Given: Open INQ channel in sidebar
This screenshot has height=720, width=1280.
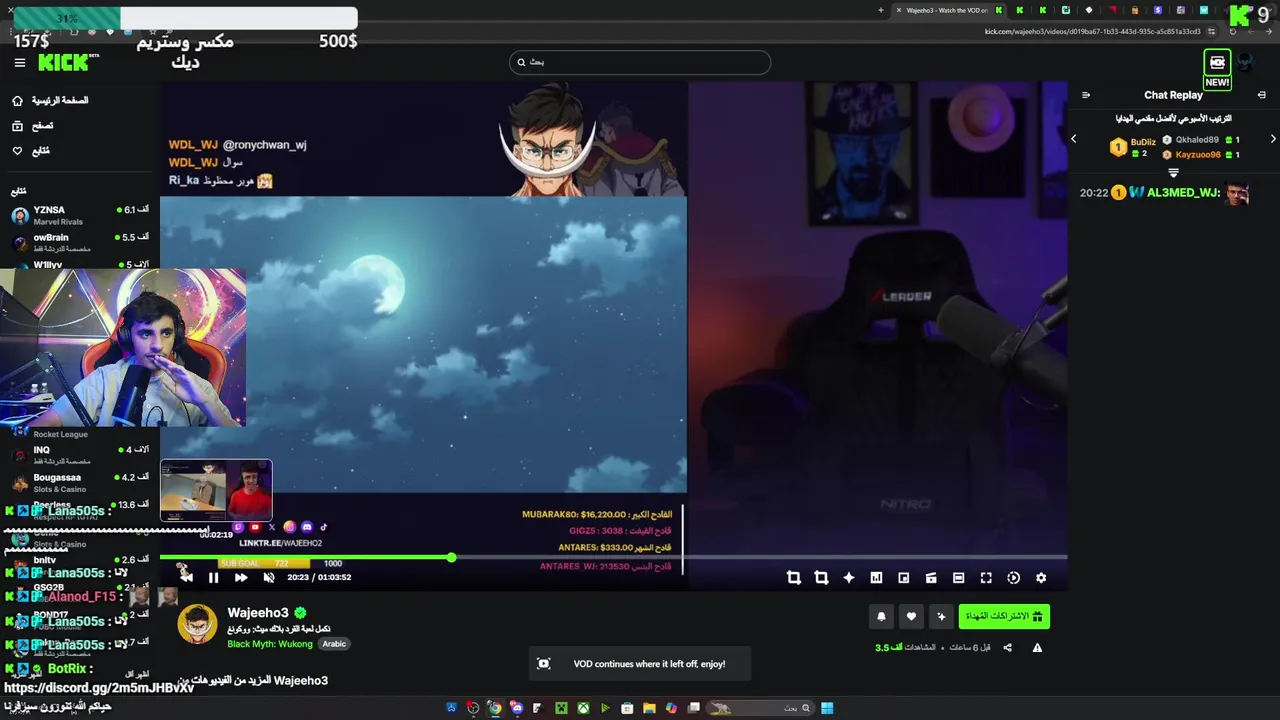Looking at the screenshot, I should [80, 454].
